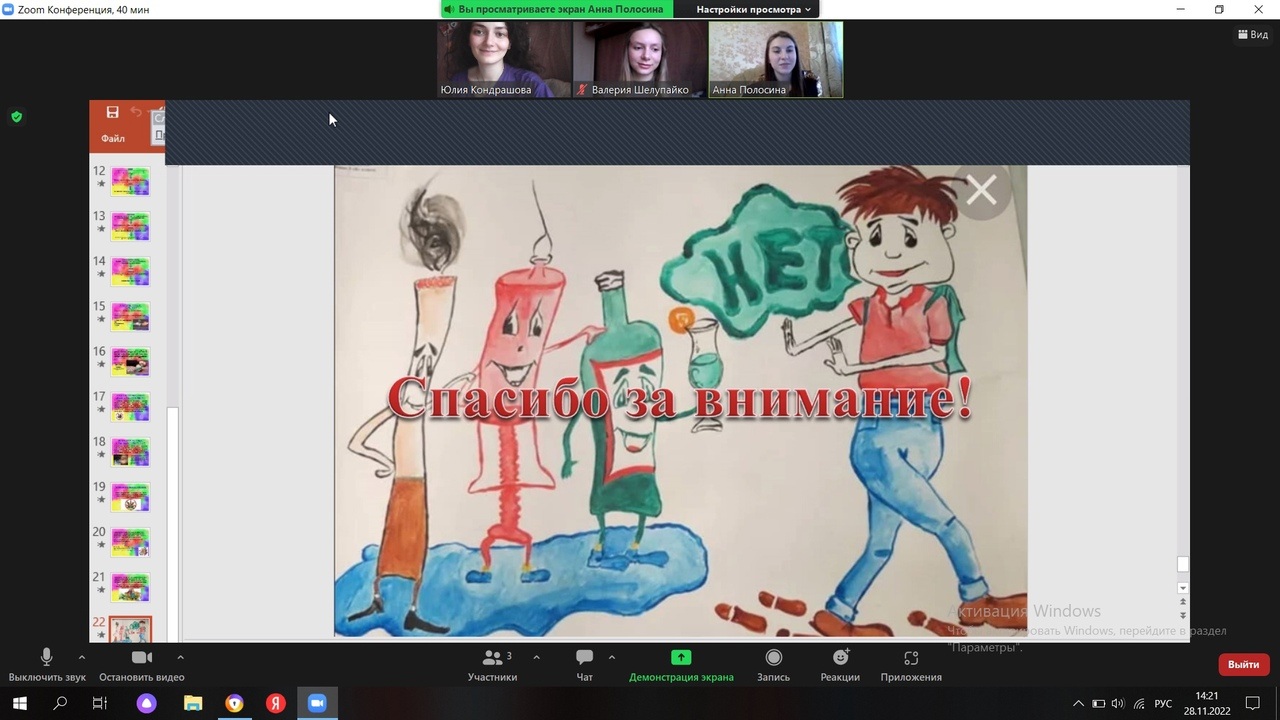The height and width of the screenshot is (720, 1280).
Task: Select slide 12 thumbnail
Action: coord(130,181)
